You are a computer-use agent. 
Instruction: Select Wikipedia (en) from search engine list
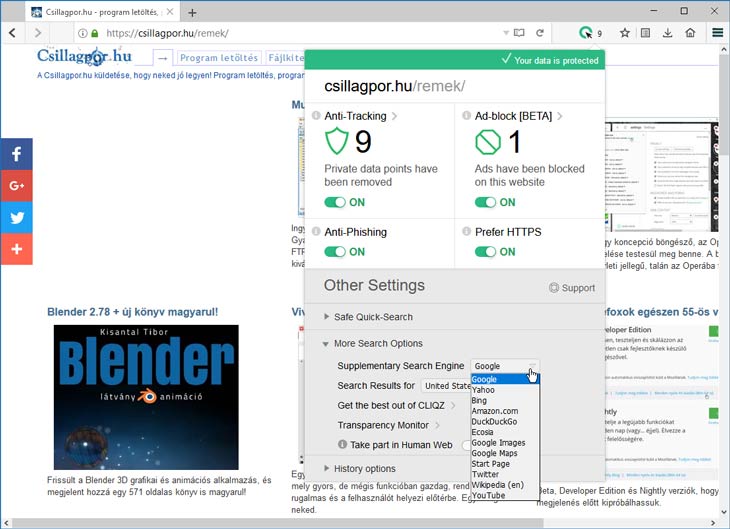coord(505,485)
